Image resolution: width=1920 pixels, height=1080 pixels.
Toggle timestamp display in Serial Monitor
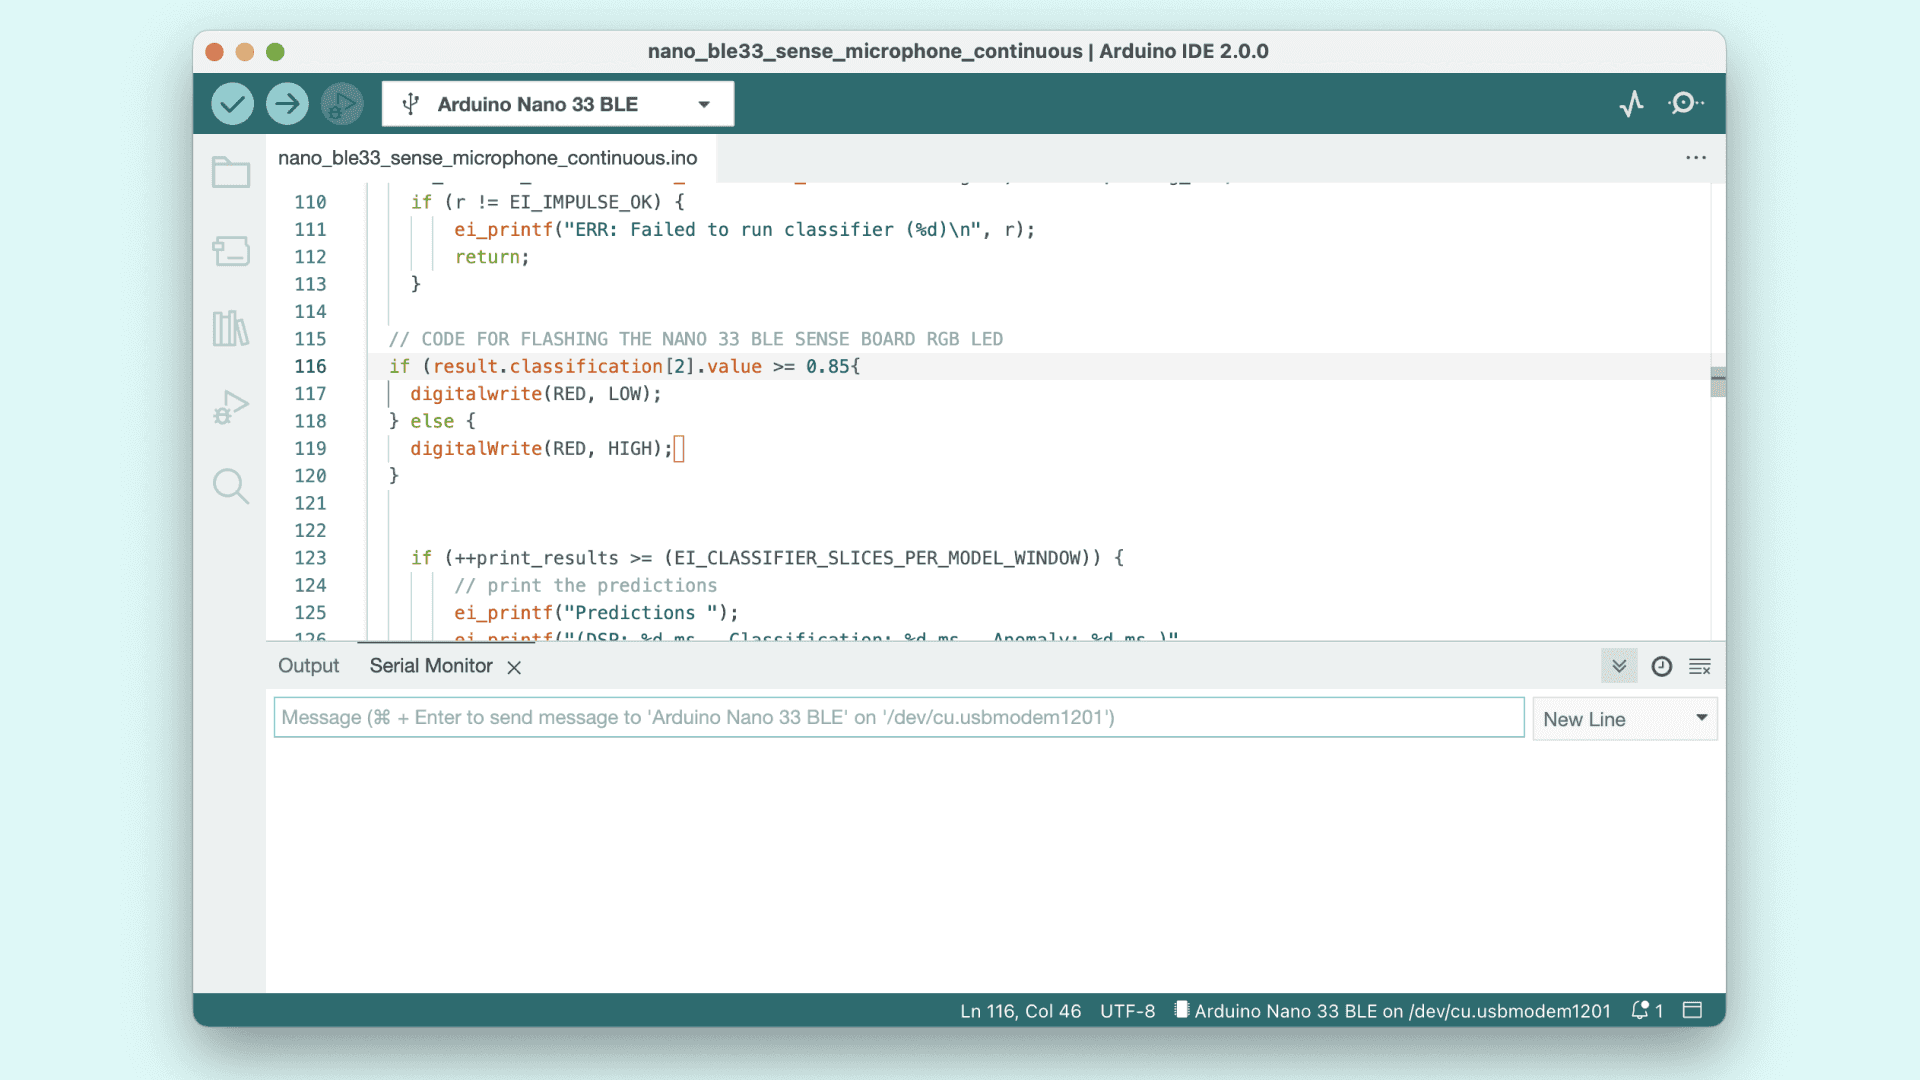pos(1661,667)
